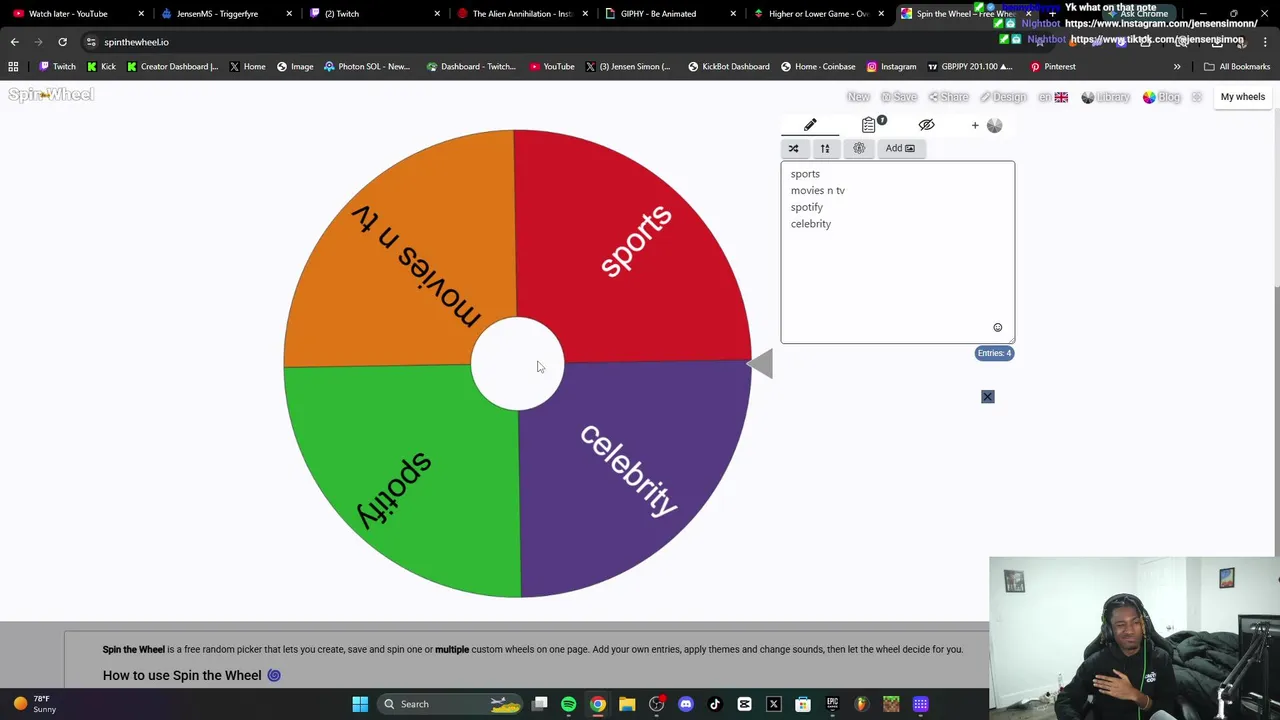
Task: Click the shuffle entries icon
Action: (793, 148)
